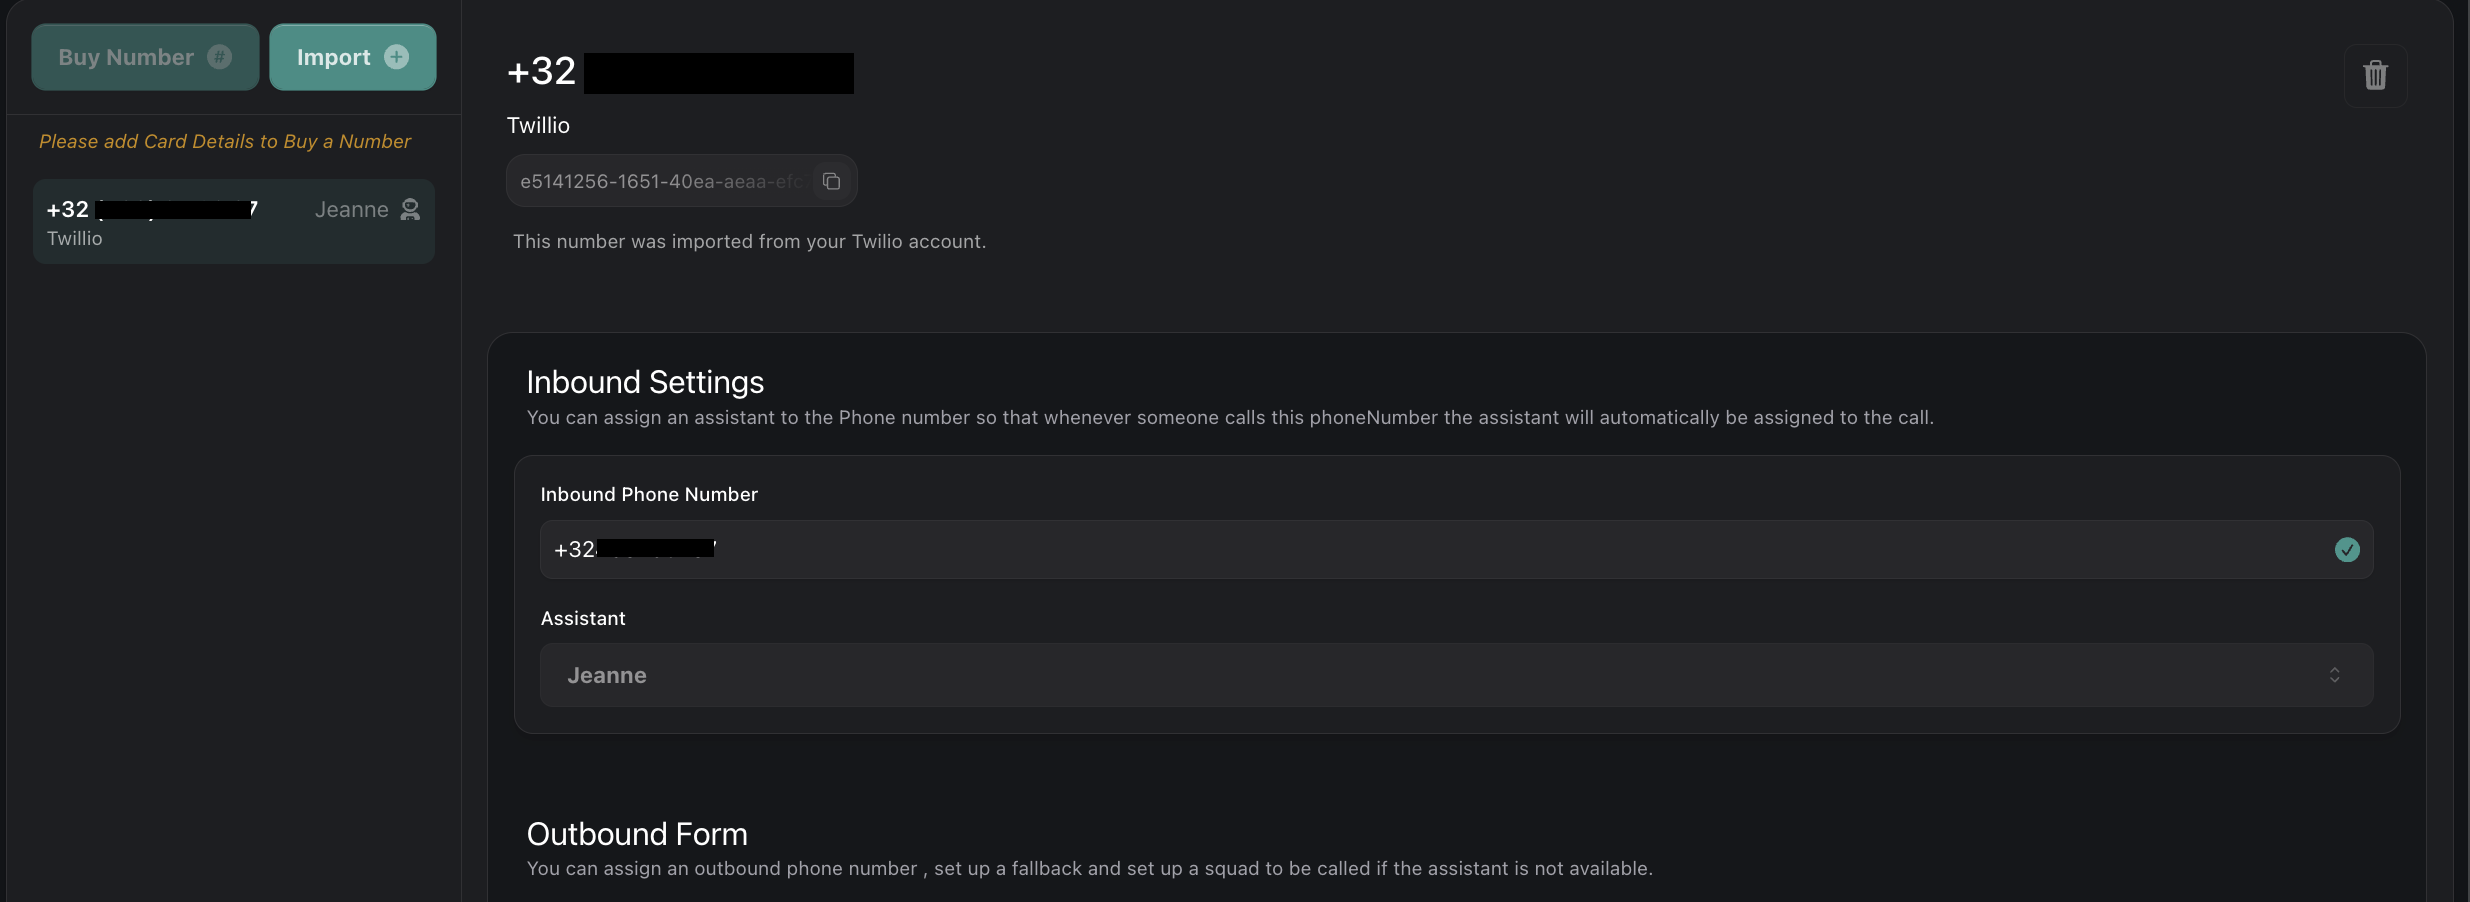Screen dimensions: 2470x902
Task: Toggle selection of the Twillio number card
Action: (233, 221)
